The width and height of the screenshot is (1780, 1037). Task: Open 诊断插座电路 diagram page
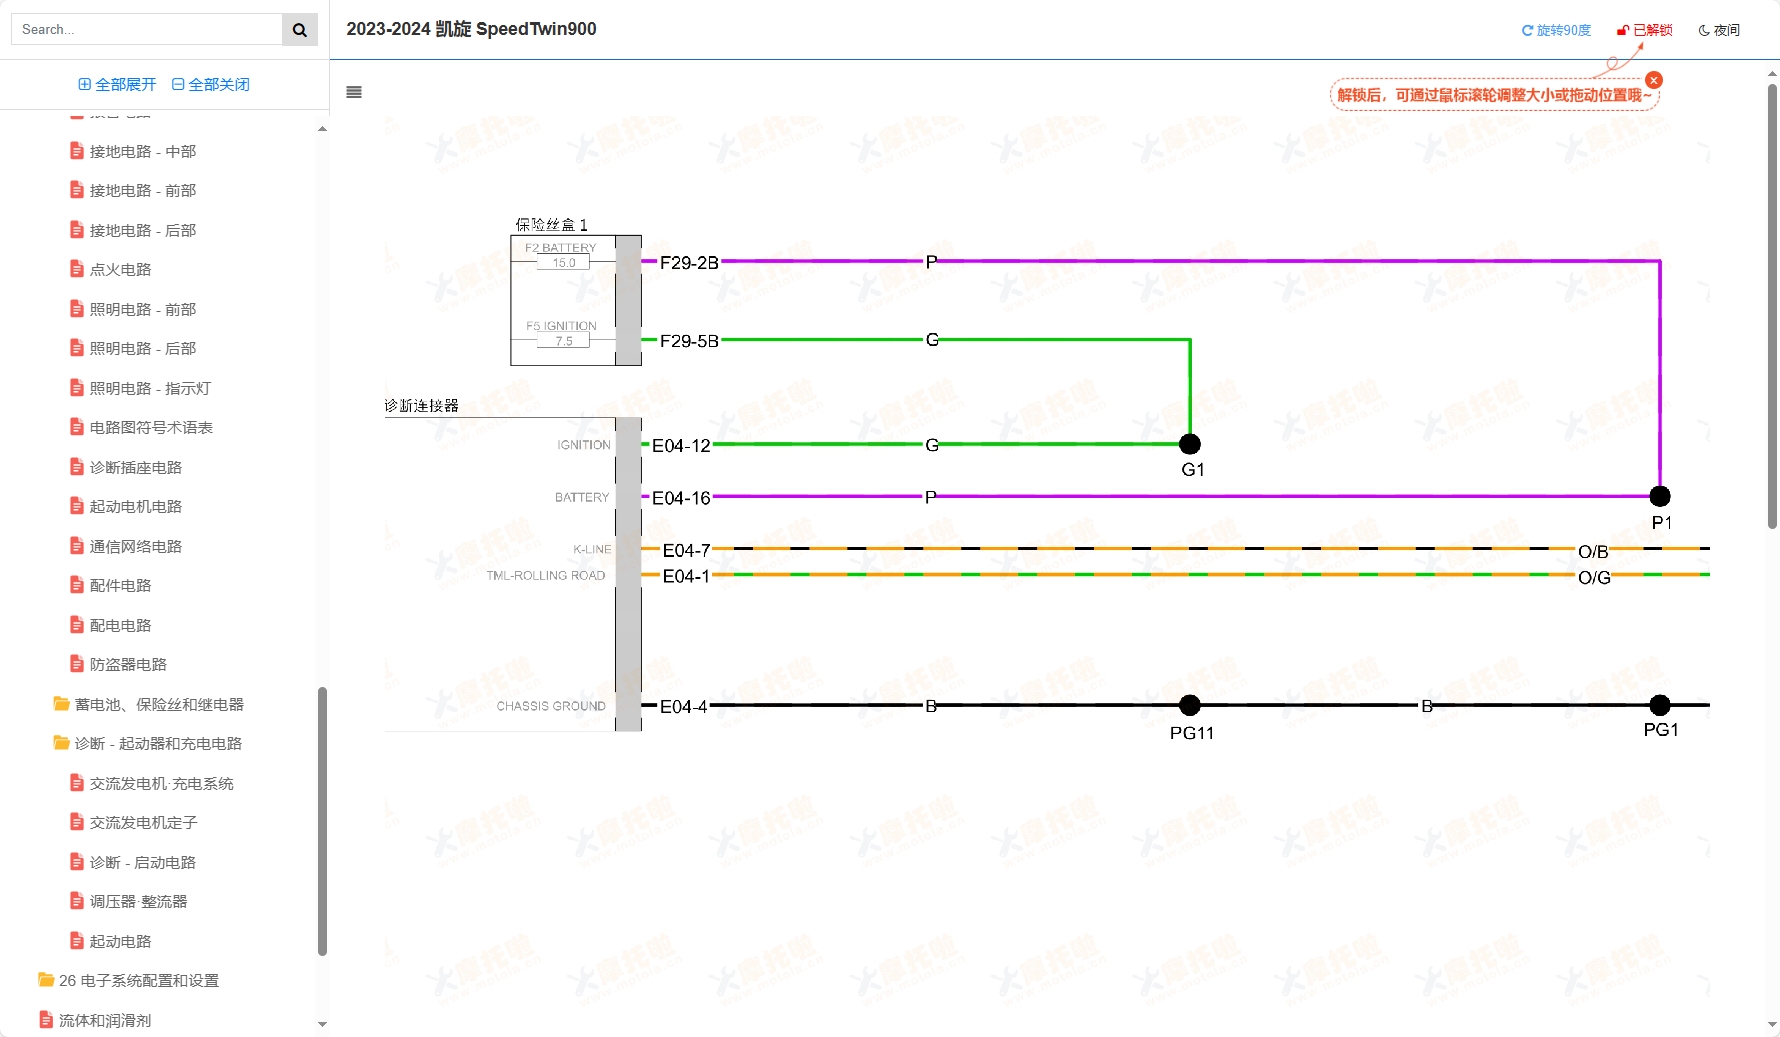coord(136,467)
